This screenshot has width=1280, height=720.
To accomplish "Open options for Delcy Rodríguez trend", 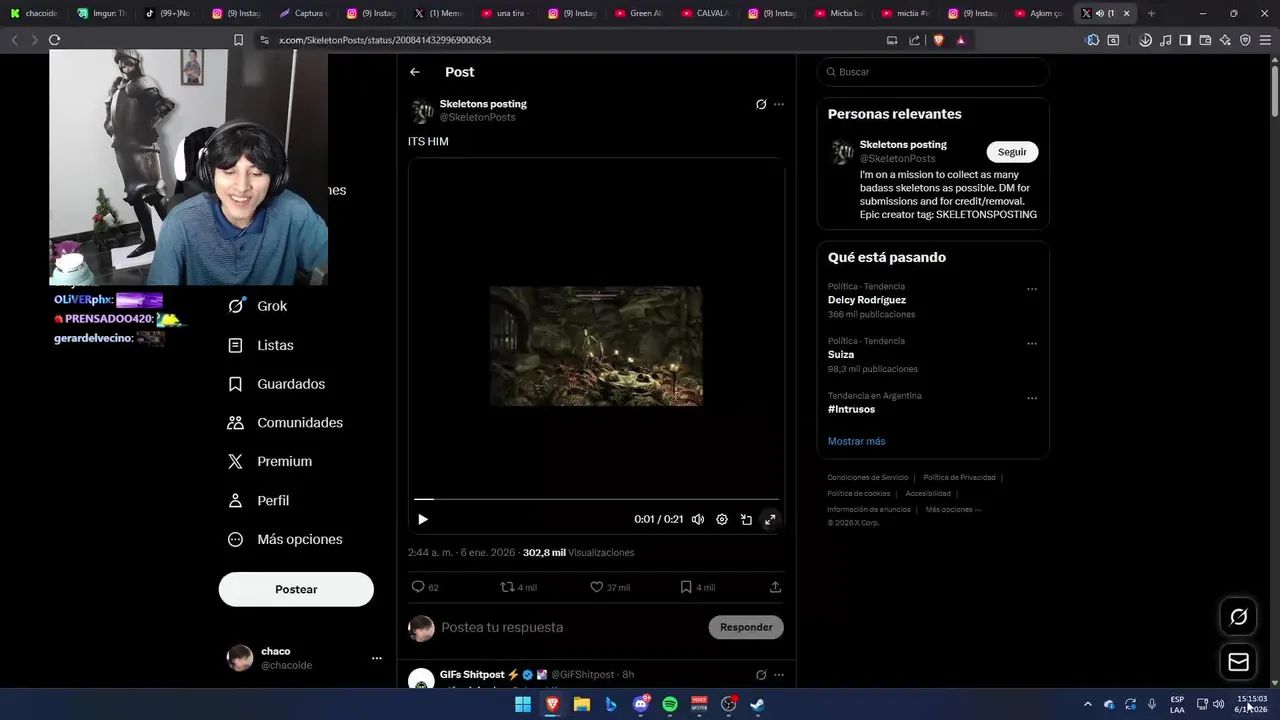I will (1032, 289).
